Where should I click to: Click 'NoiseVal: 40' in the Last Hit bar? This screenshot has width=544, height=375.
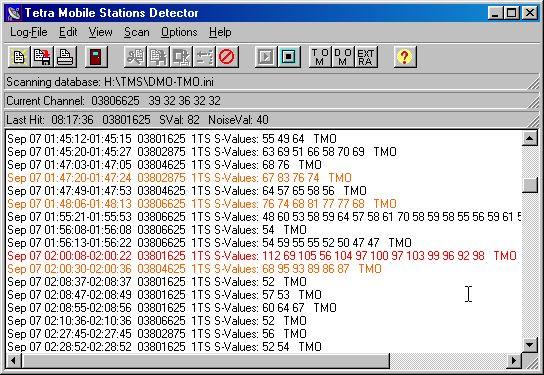click(x=238, y=120)
